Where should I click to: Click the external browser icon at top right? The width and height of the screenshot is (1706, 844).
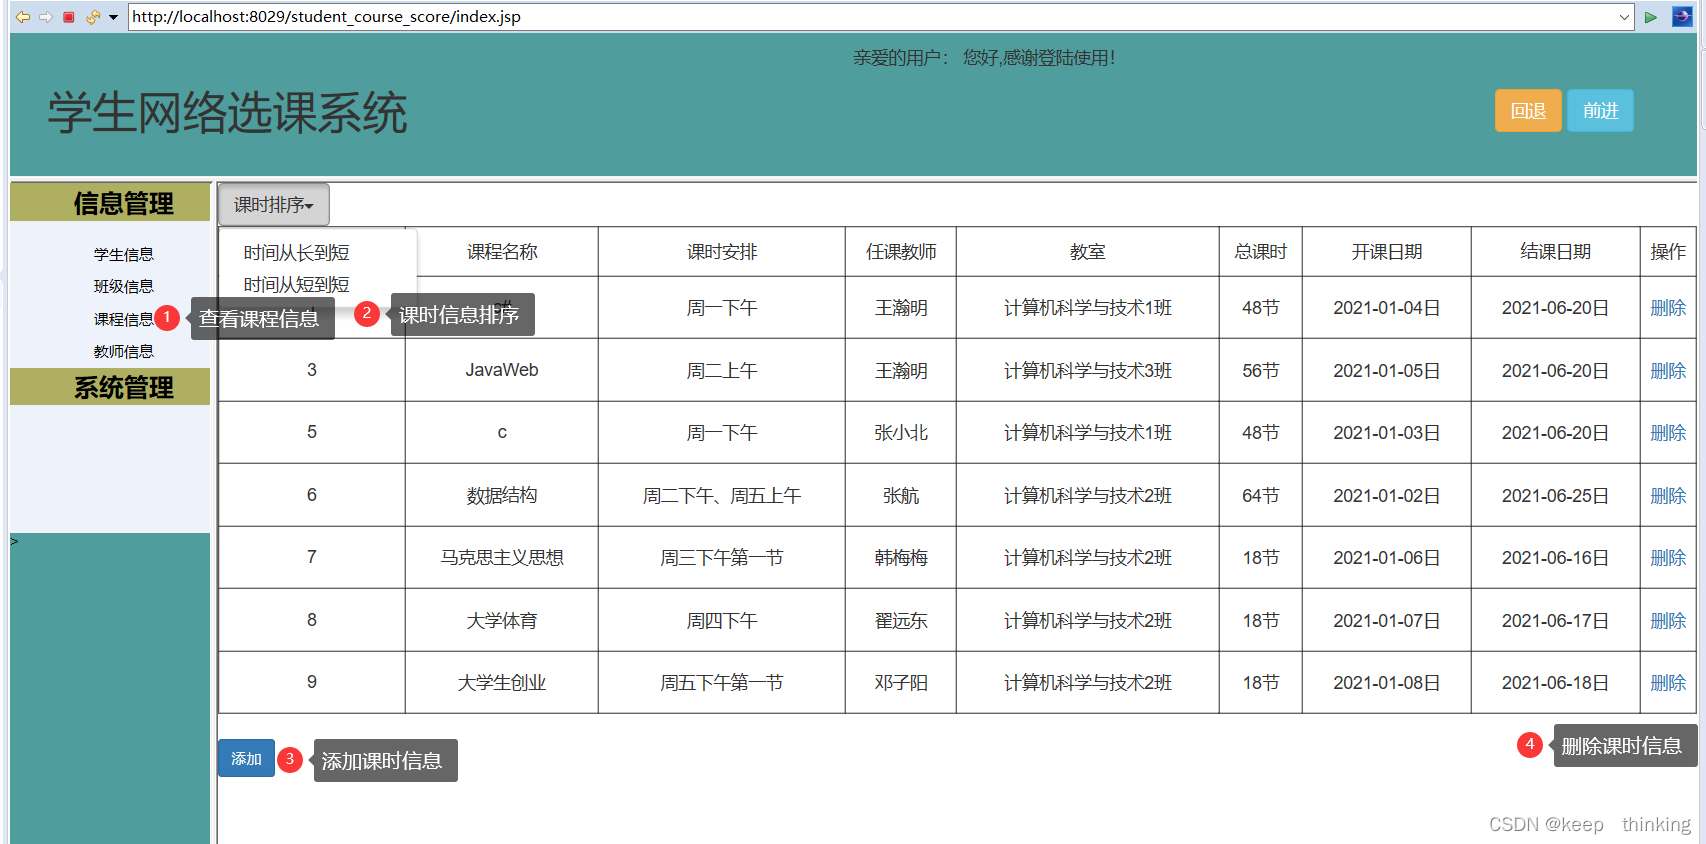coord(1682,16)
